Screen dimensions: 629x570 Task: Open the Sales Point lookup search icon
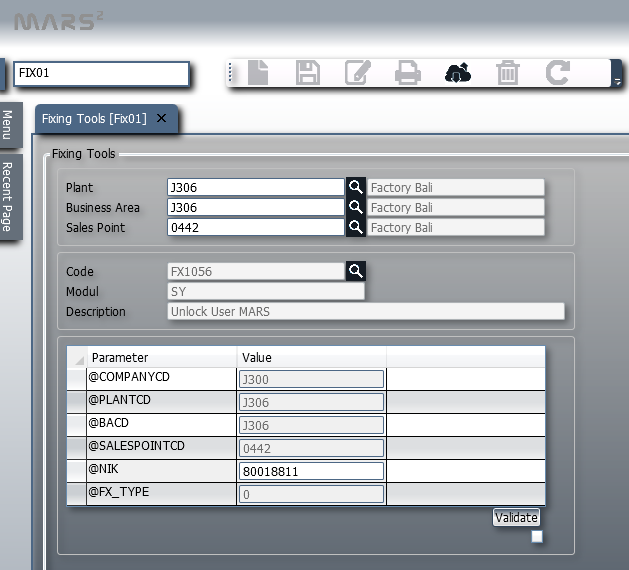355,227
